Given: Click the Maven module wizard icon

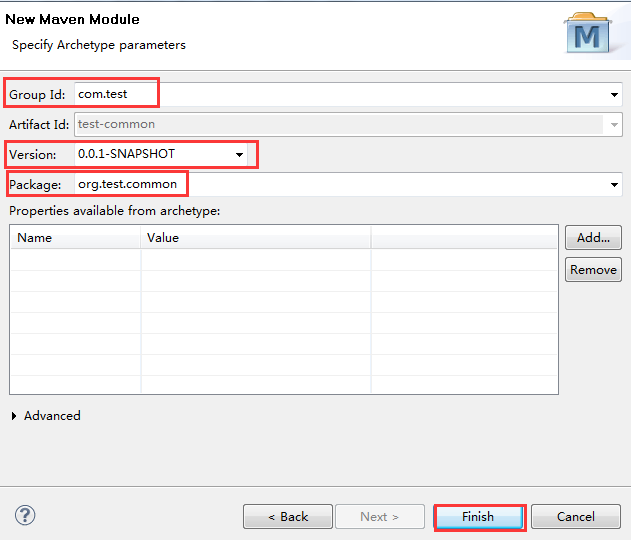Looking at the screenshot, I should click(x=588, y=33).
